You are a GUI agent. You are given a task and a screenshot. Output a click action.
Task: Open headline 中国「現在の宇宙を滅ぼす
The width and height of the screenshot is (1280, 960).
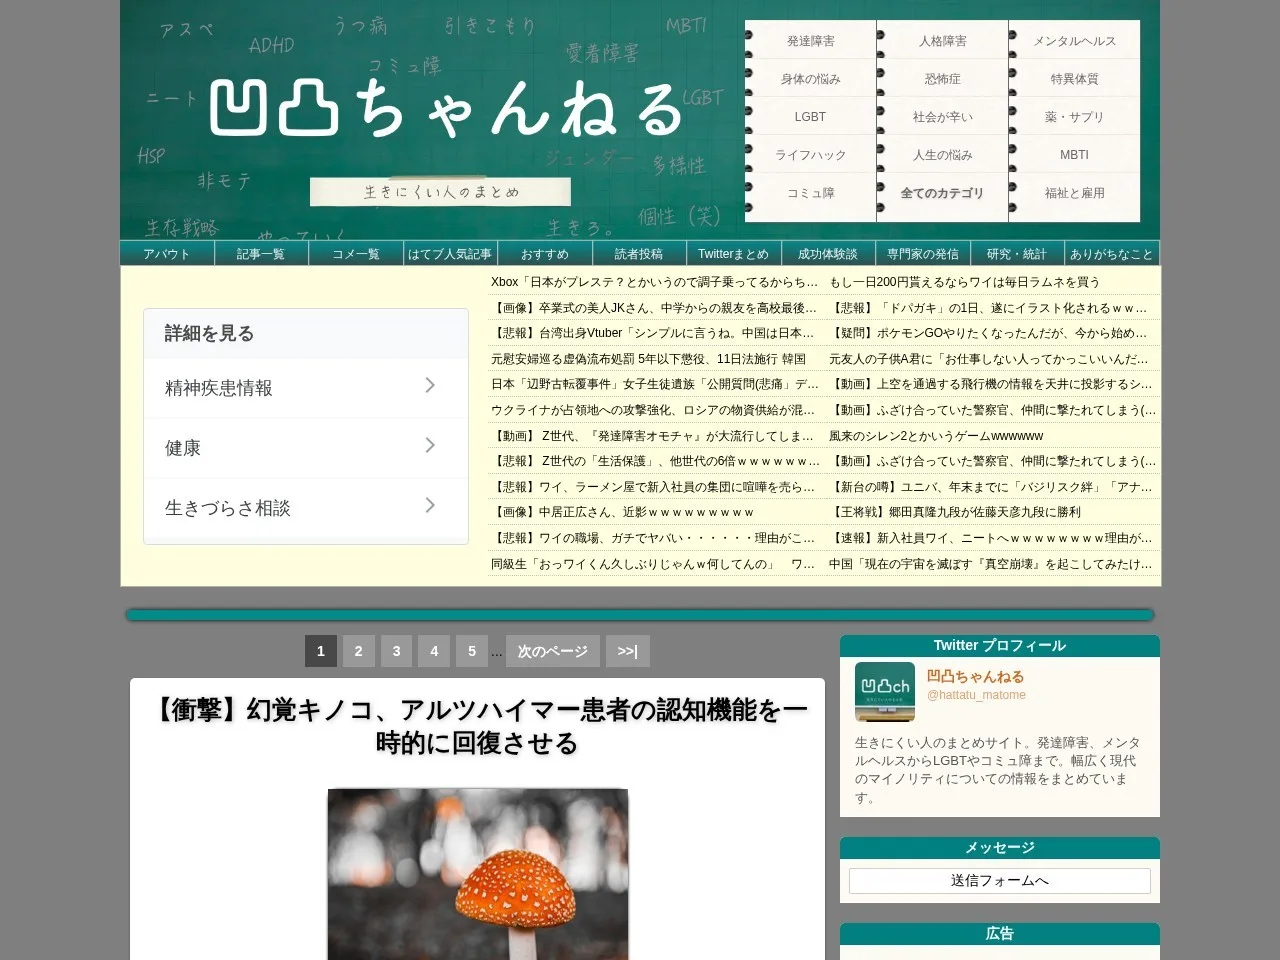pyautogui.click(x=992, y=564)
